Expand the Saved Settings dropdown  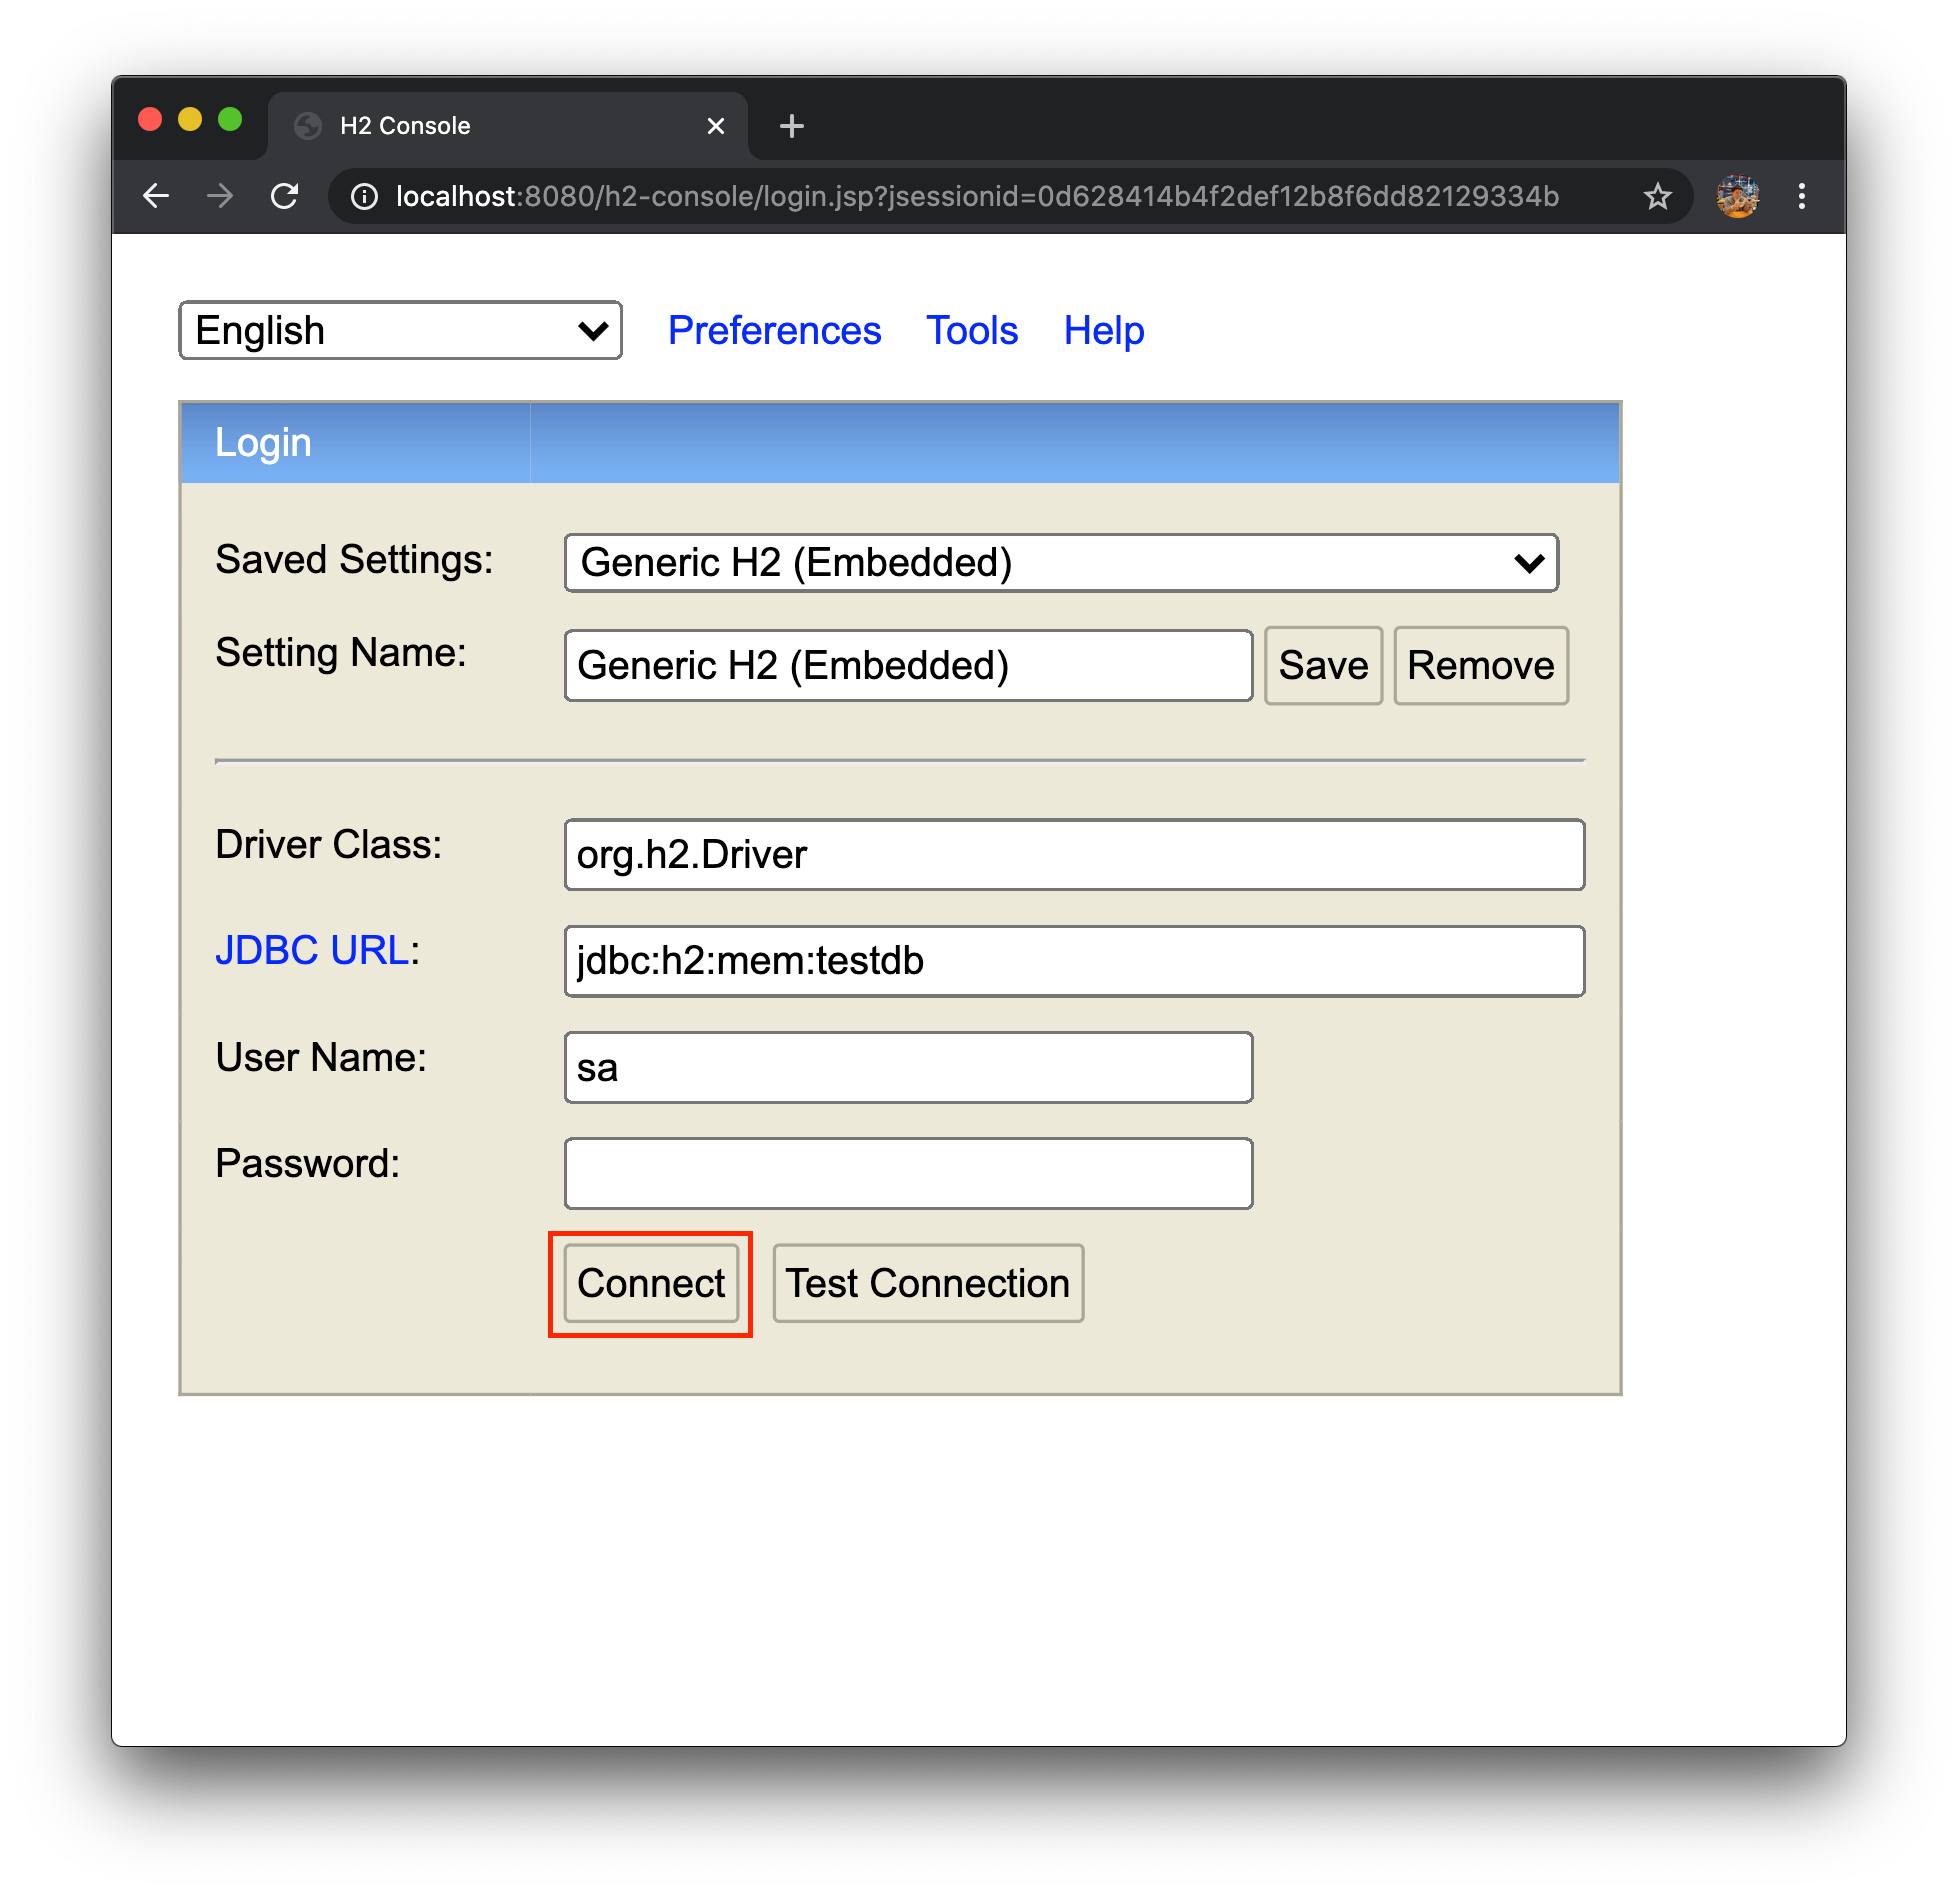(x=1060, y=563)
